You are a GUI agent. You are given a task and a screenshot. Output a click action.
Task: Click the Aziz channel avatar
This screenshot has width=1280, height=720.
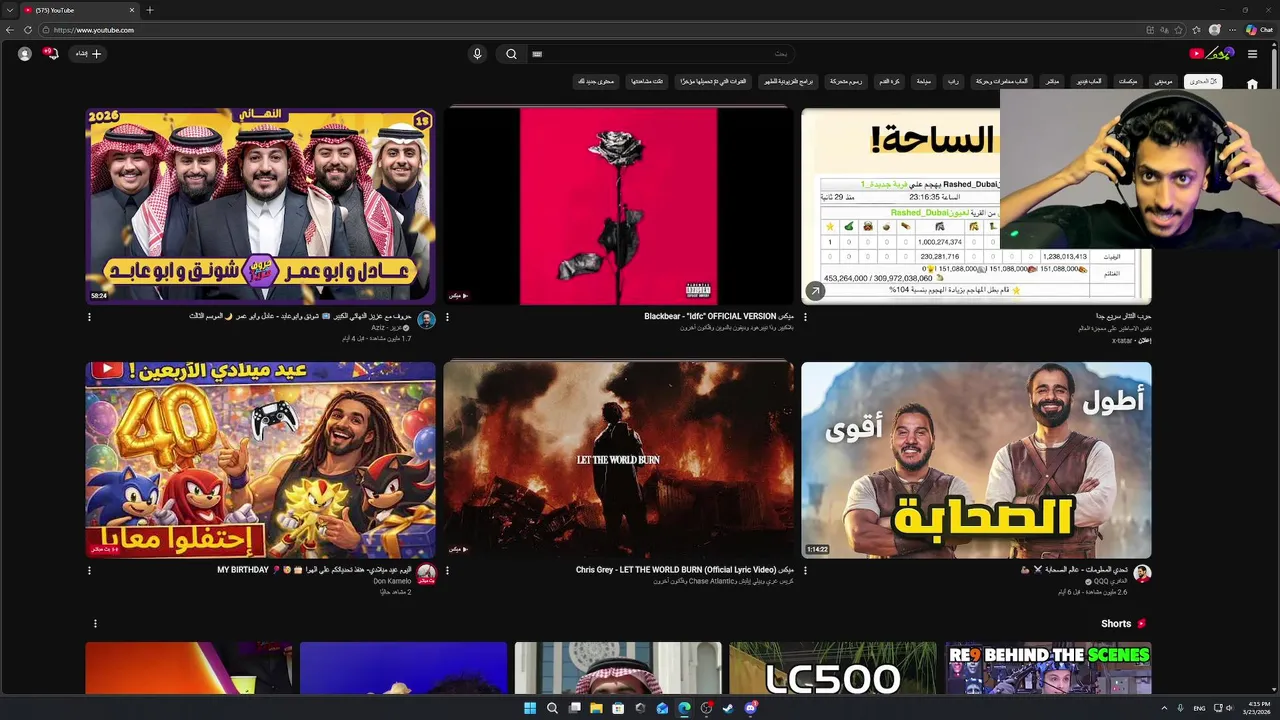[x=426, y=320]
